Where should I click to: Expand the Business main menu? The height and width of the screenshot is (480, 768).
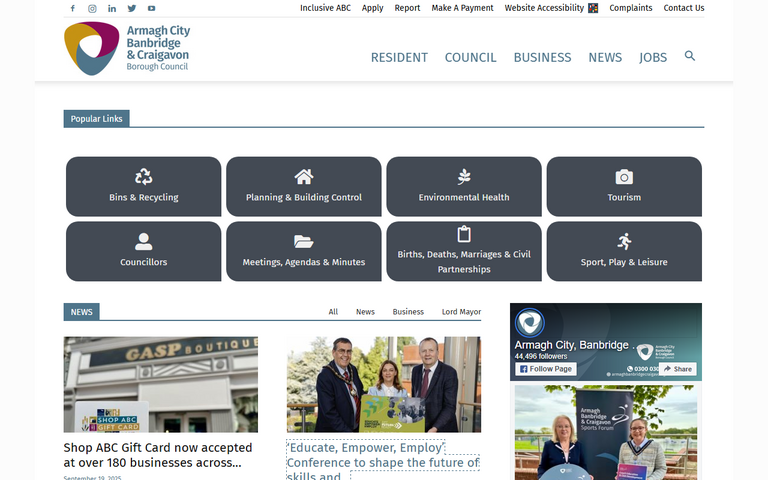542,57
